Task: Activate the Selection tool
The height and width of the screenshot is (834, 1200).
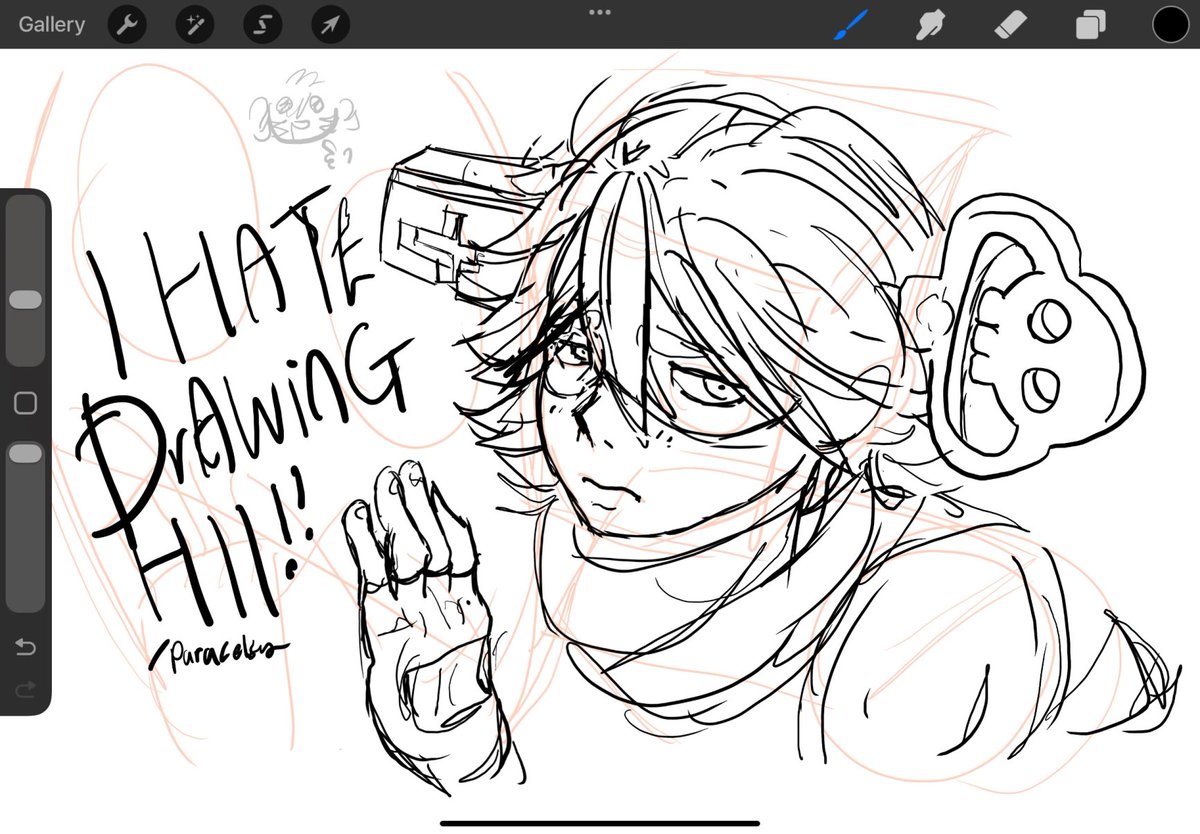Action: point(261,25)
